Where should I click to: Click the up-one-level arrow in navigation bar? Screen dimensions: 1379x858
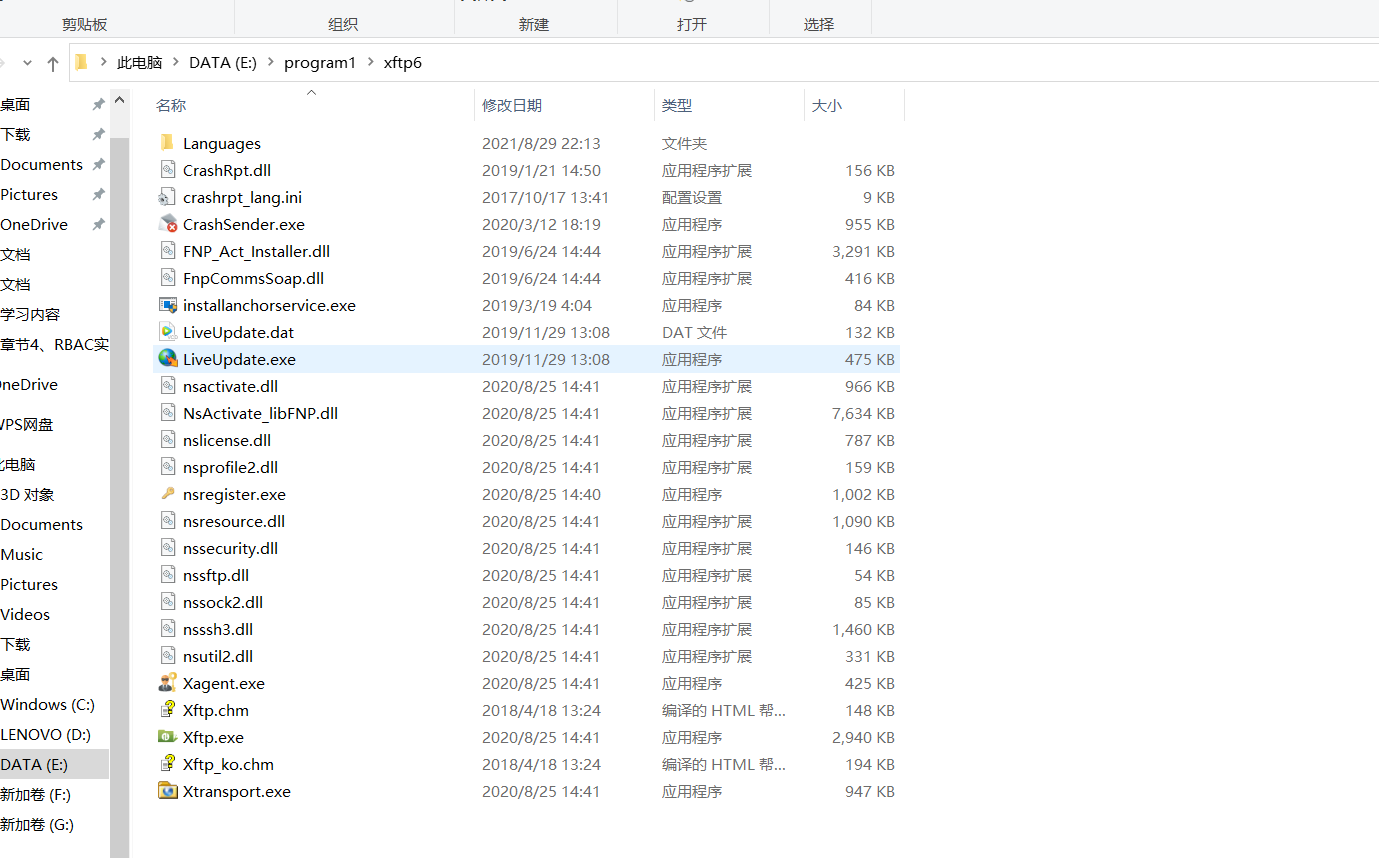[53, 63]
